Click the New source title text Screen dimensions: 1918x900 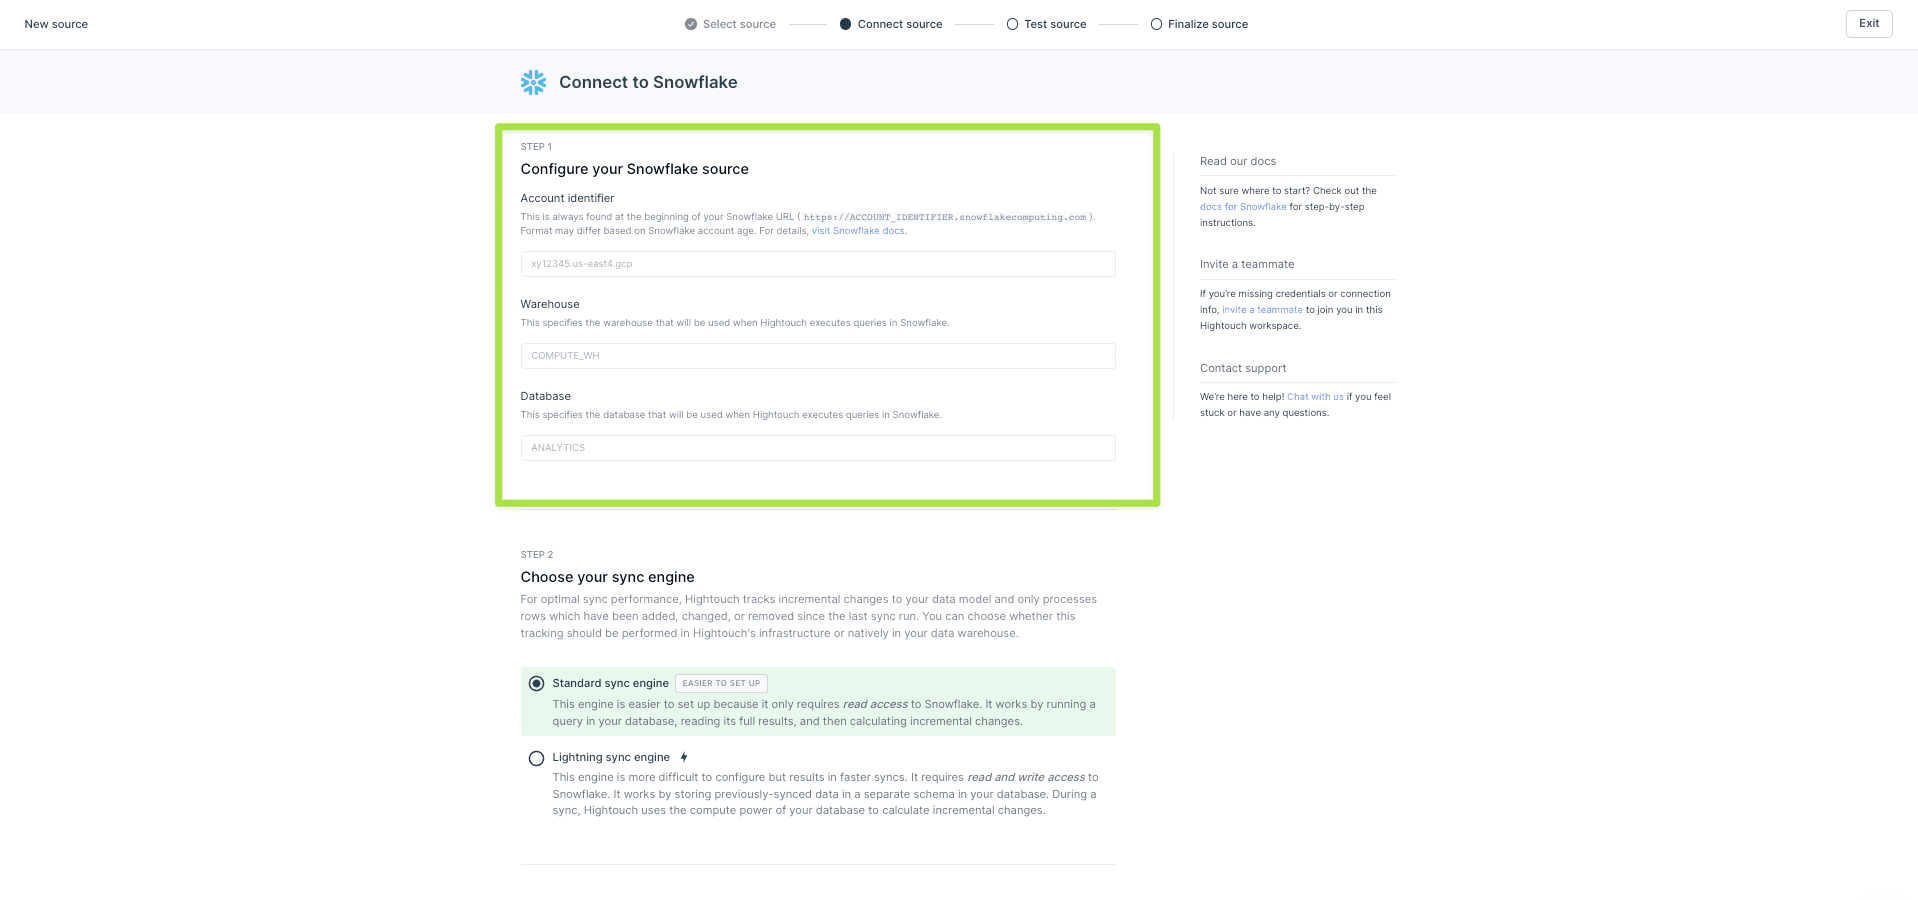point(56,24)
